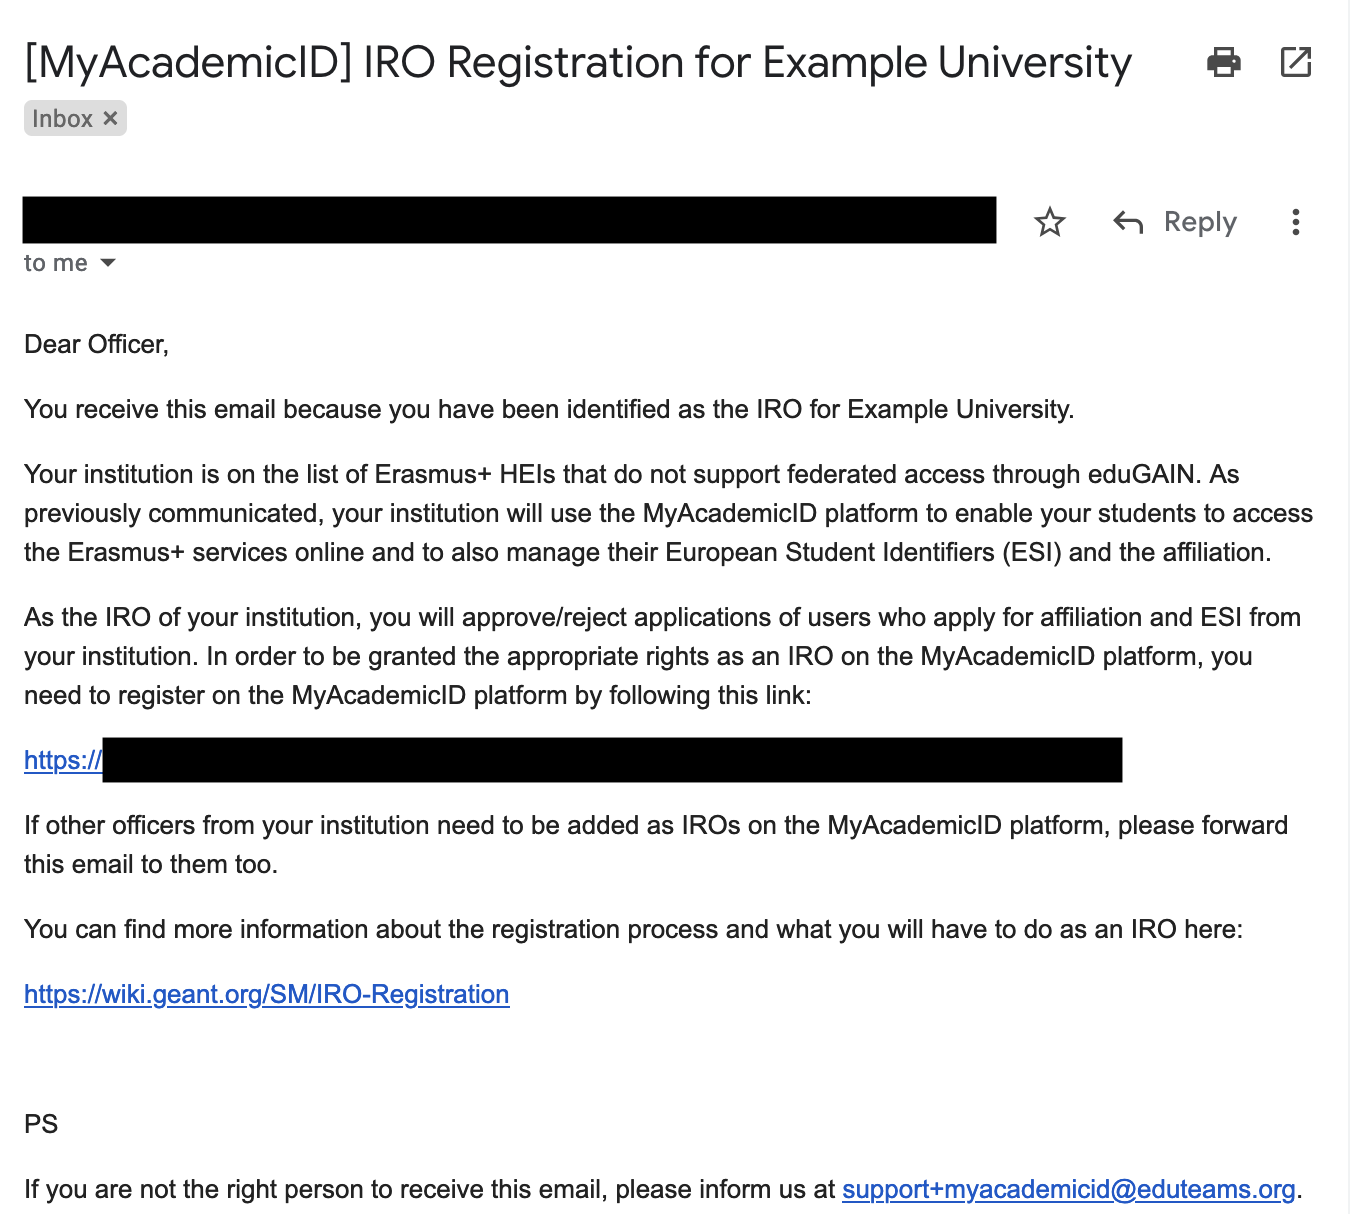Click the "to me" recipient text
The image size is (1352, 1214).
[55, 263]
